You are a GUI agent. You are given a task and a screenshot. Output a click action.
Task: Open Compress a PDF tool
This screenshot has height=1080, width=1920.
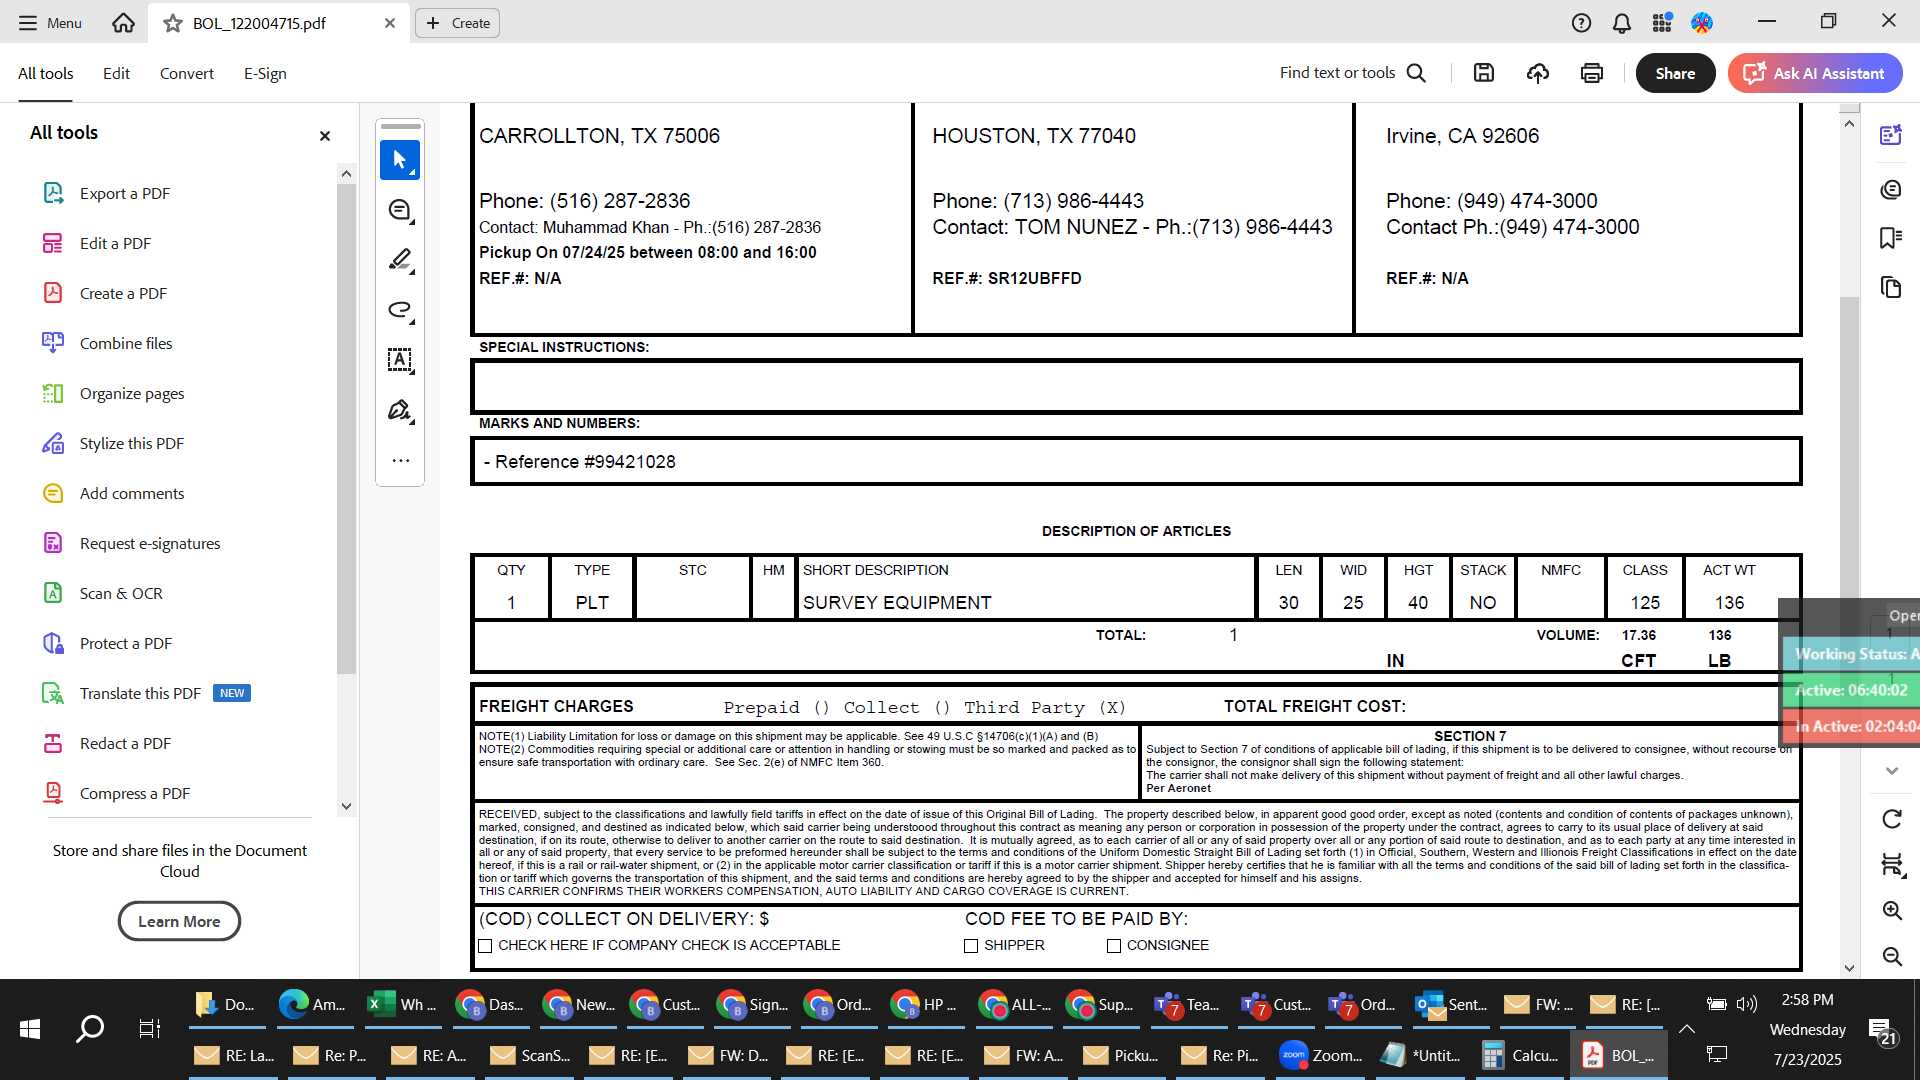tap(135, 793)
